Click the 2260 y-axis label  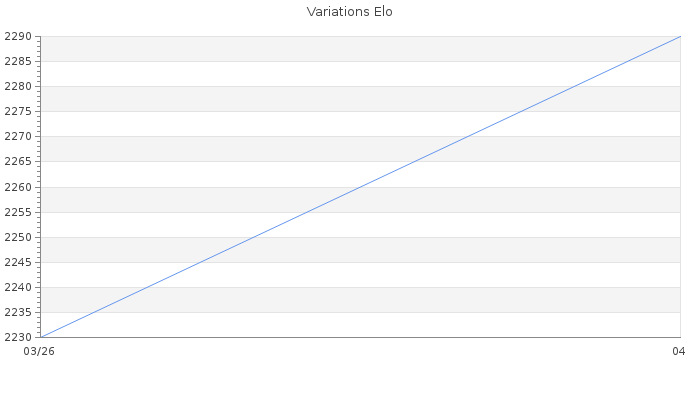pyautogui.click(x=19, y=187)
